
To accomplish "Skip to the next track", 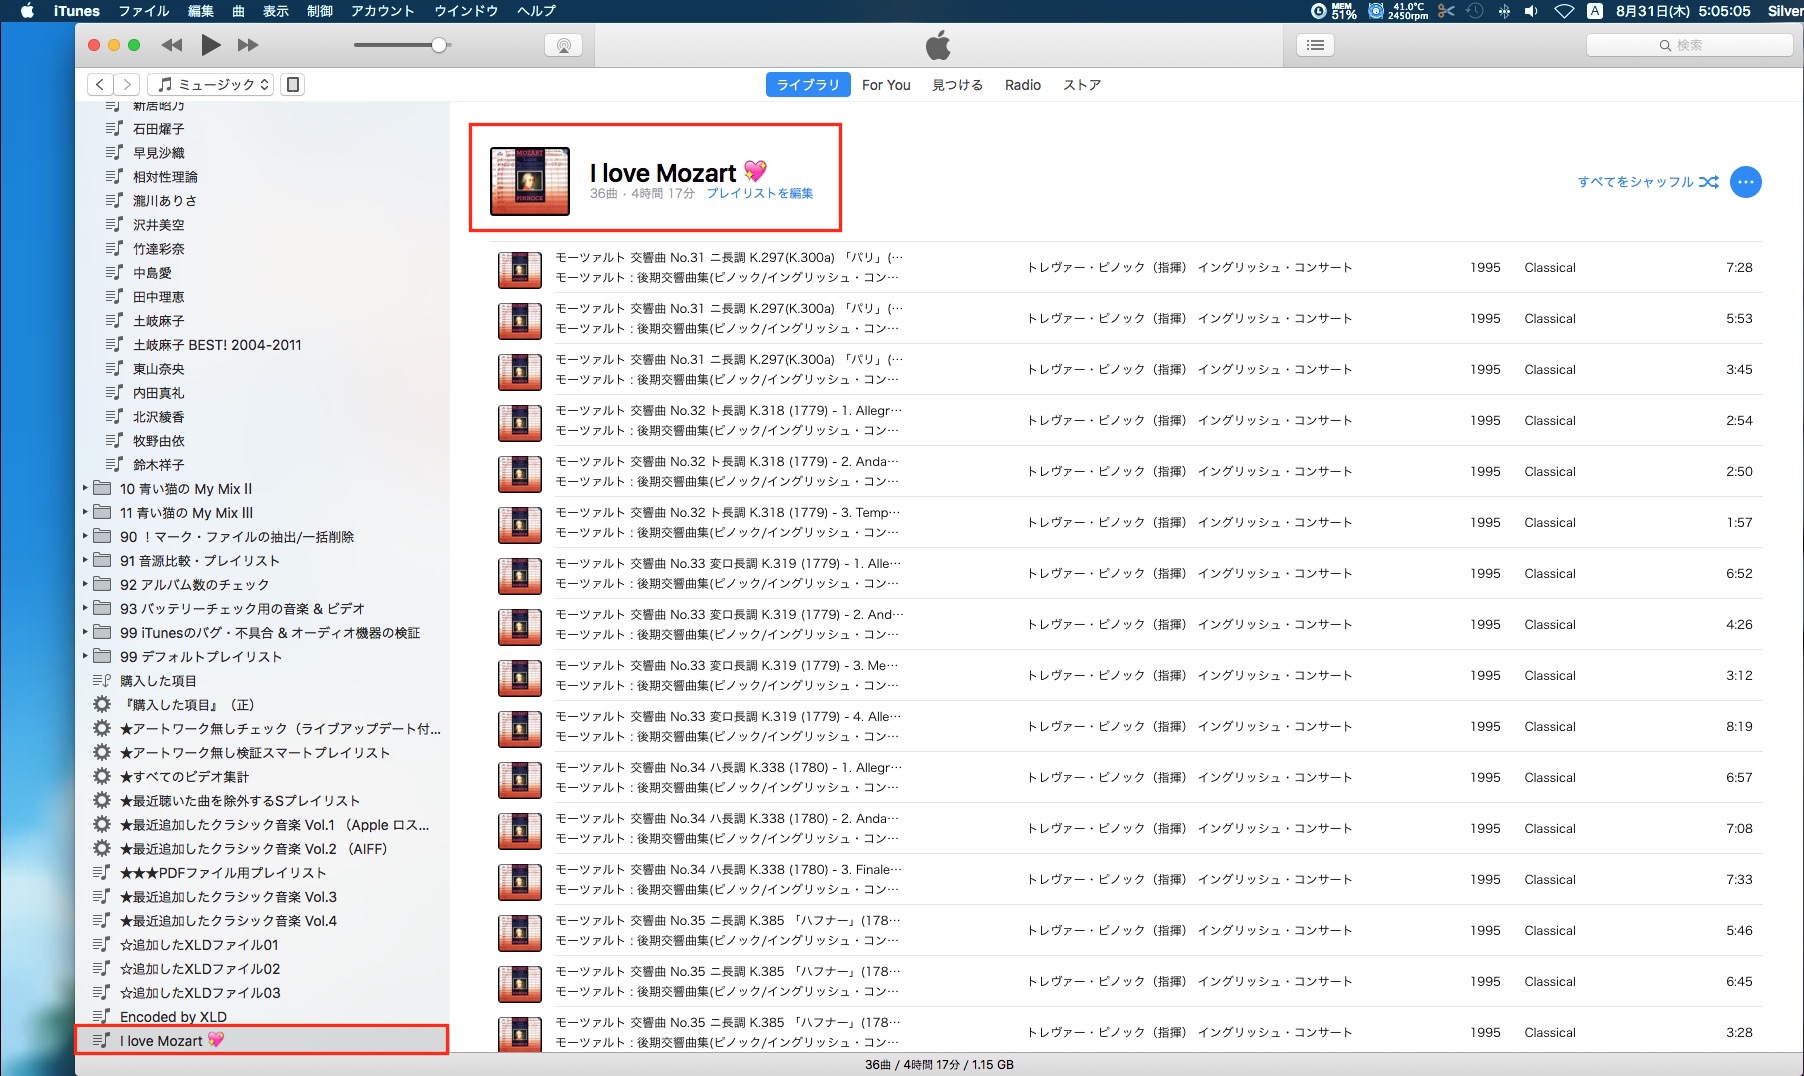I will coord(247,45).
